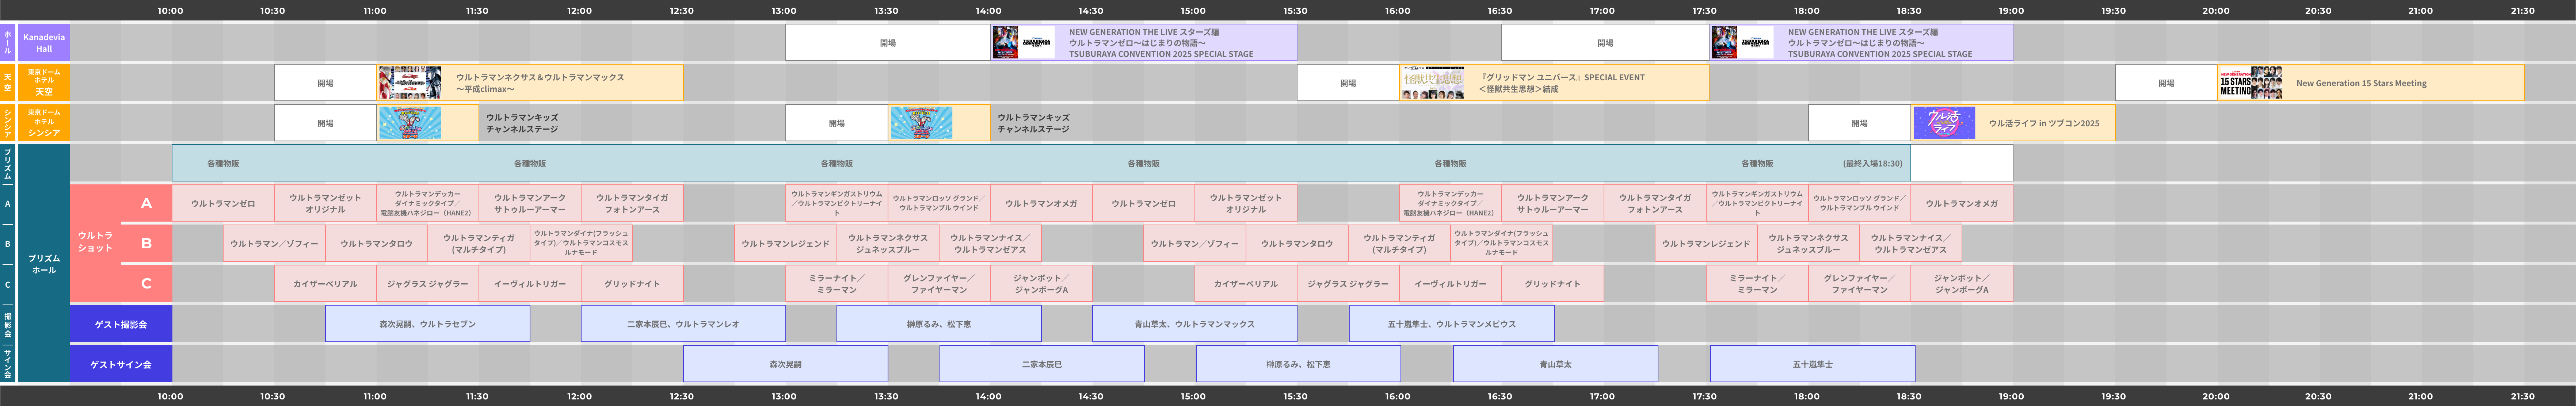Select the ゲストサイン会 row header

(121, 364)
